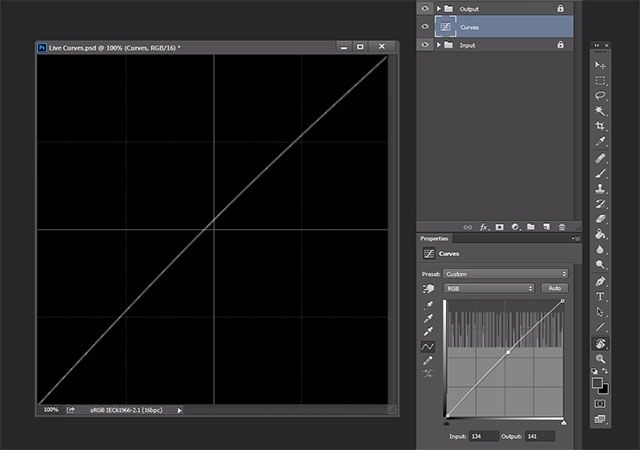This screenshot has height=450, width=640.
Task: Reset default foreground and background colors
Action: point(595,371)
